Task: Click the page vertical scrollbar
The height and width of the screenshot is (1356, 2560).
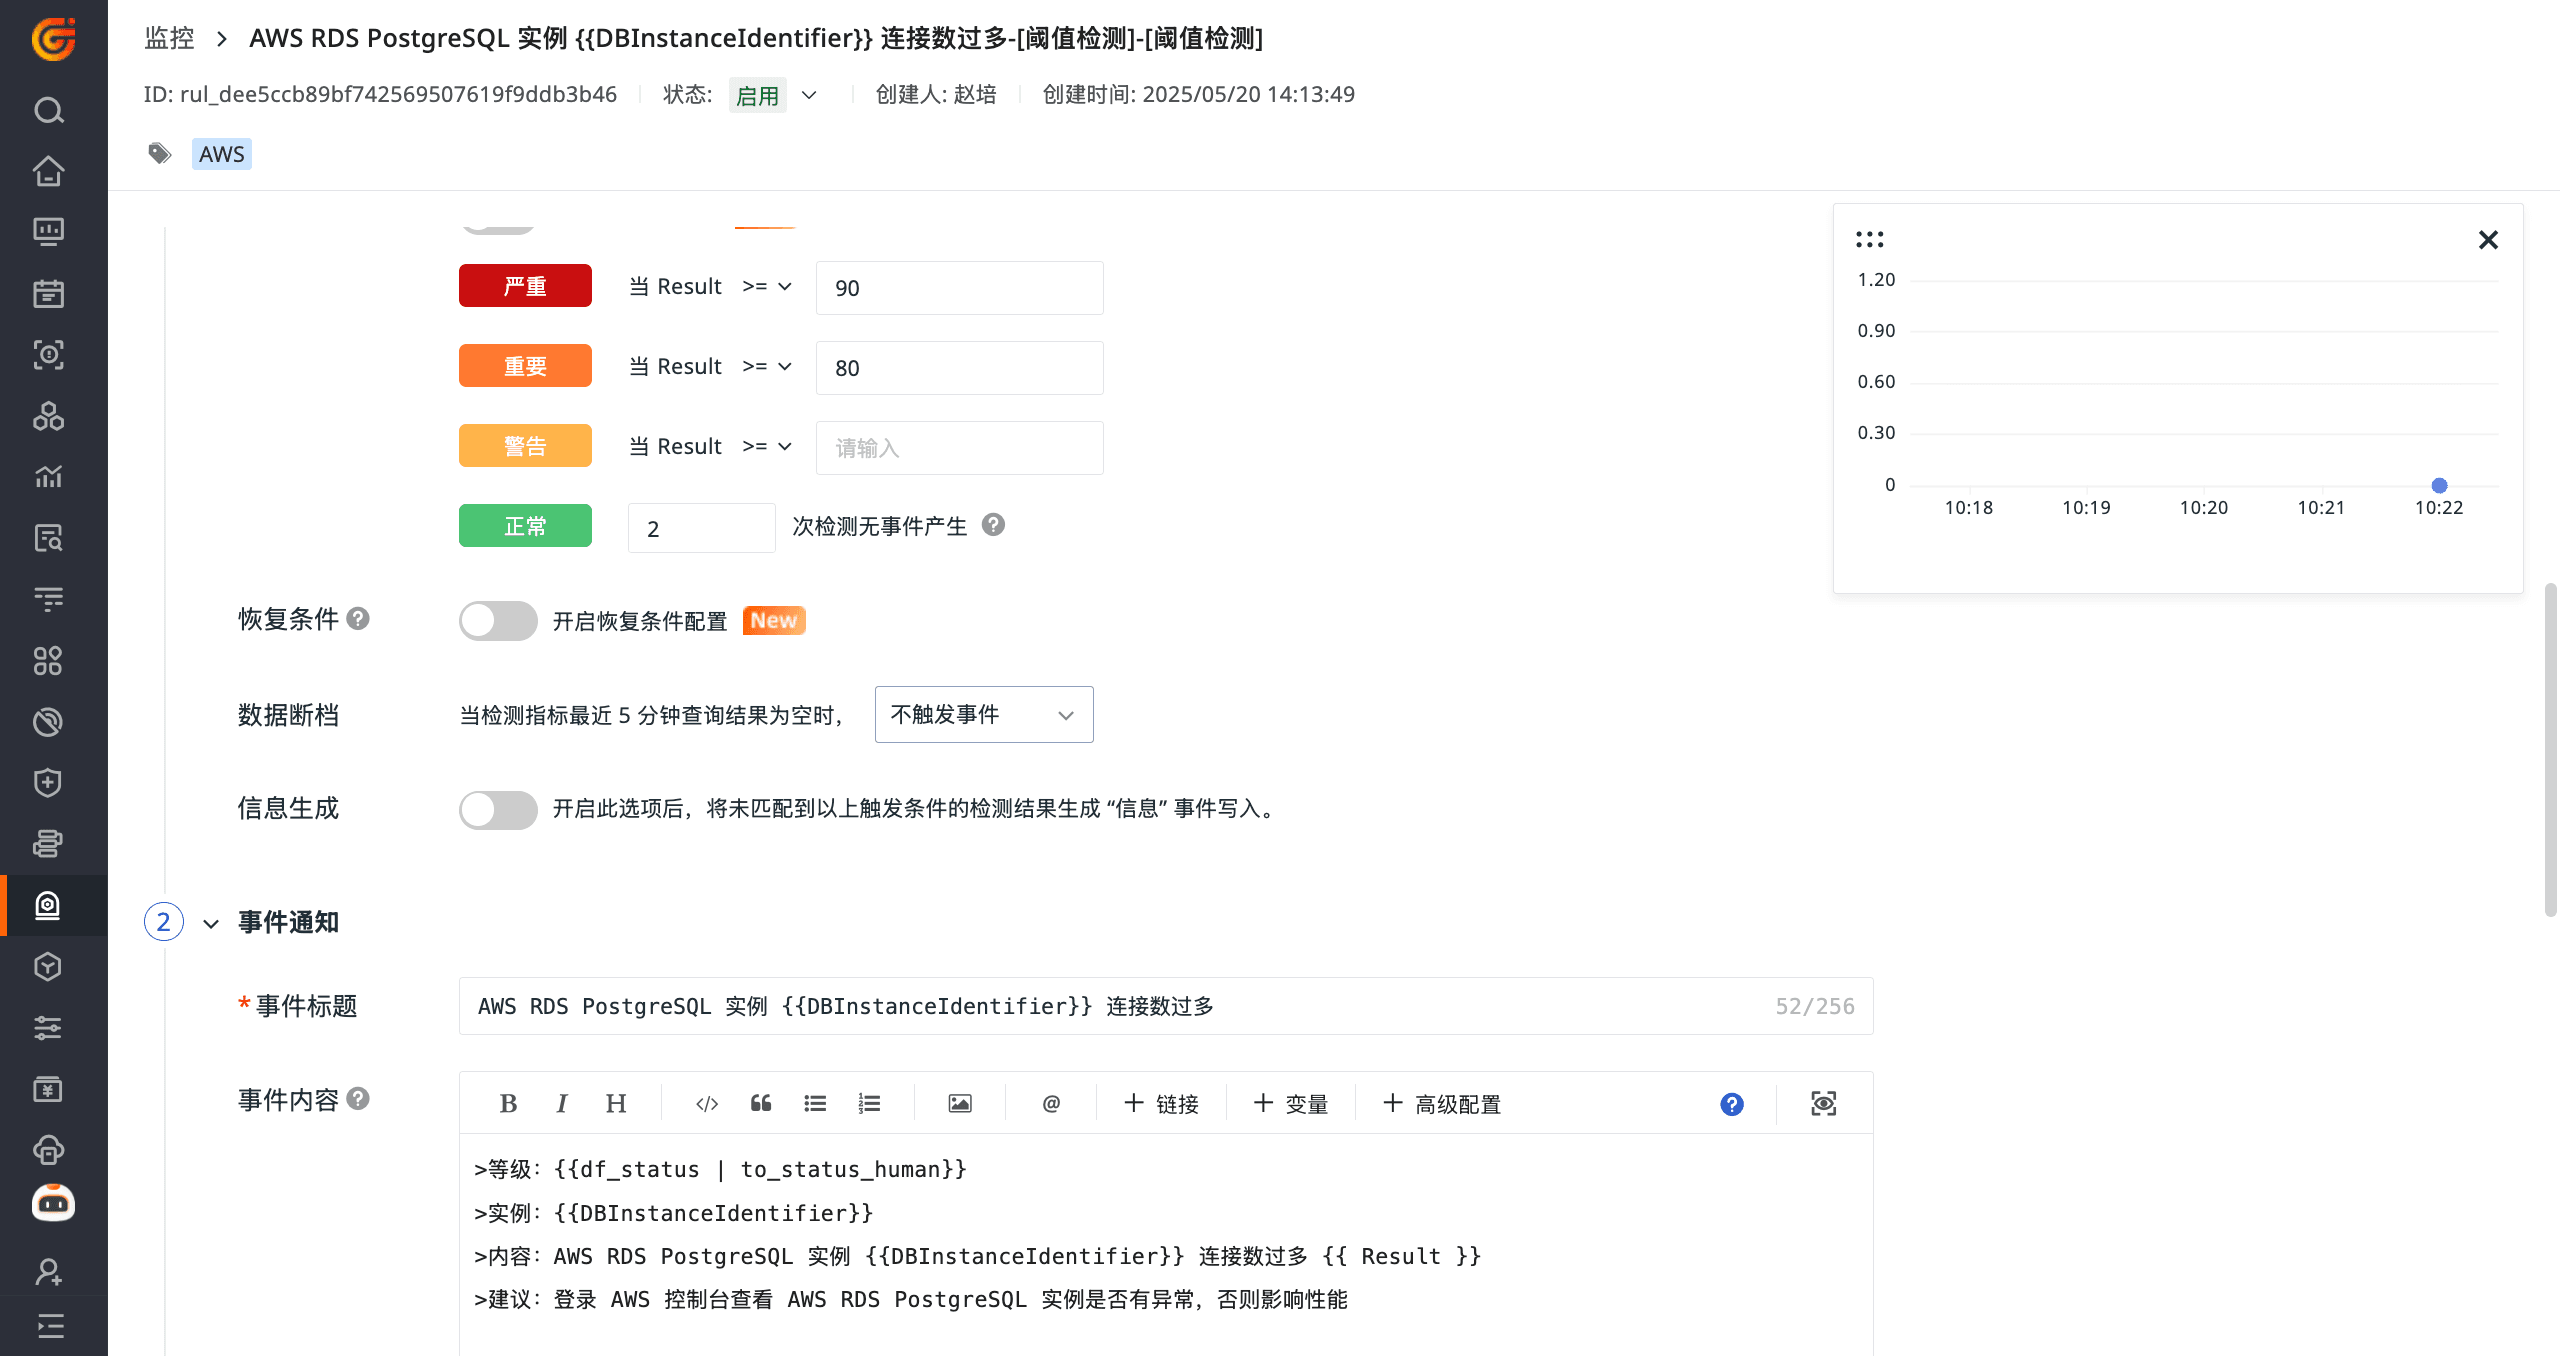Action: 2551,750
